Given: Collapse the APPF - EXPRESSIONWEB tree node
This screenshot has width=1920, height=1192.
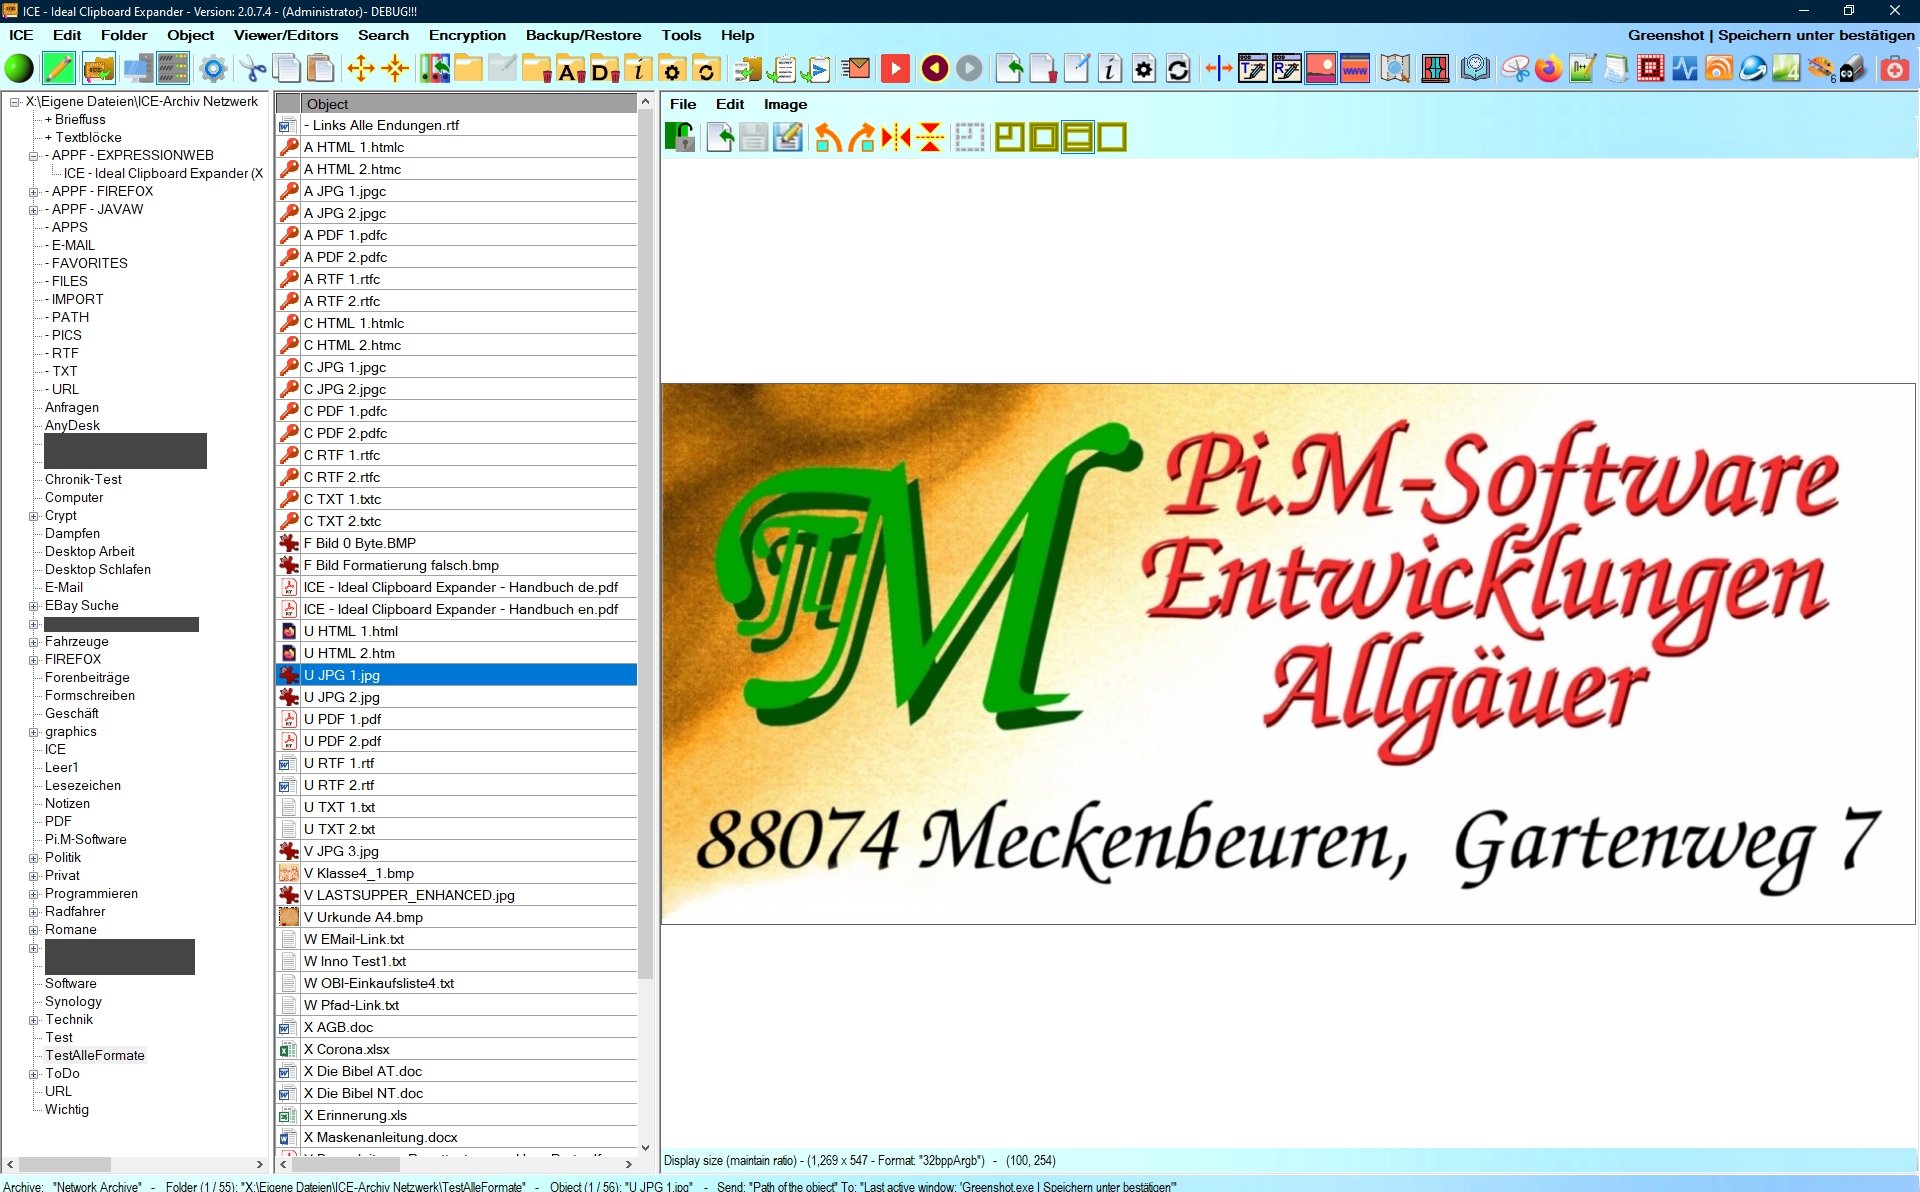Looking at the screenshot, I should click(33, 156).
